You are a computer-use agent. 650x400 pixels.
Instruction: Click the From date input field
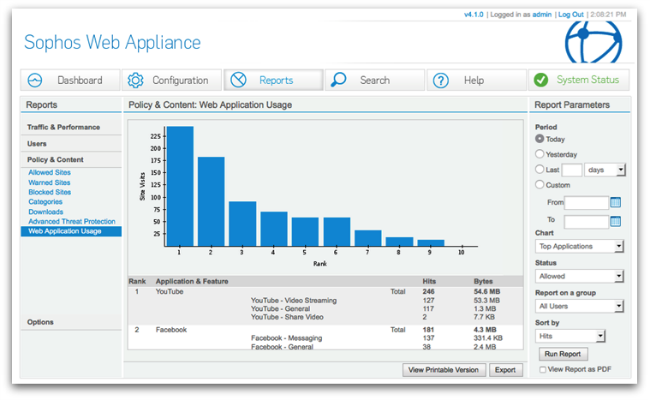586,203
